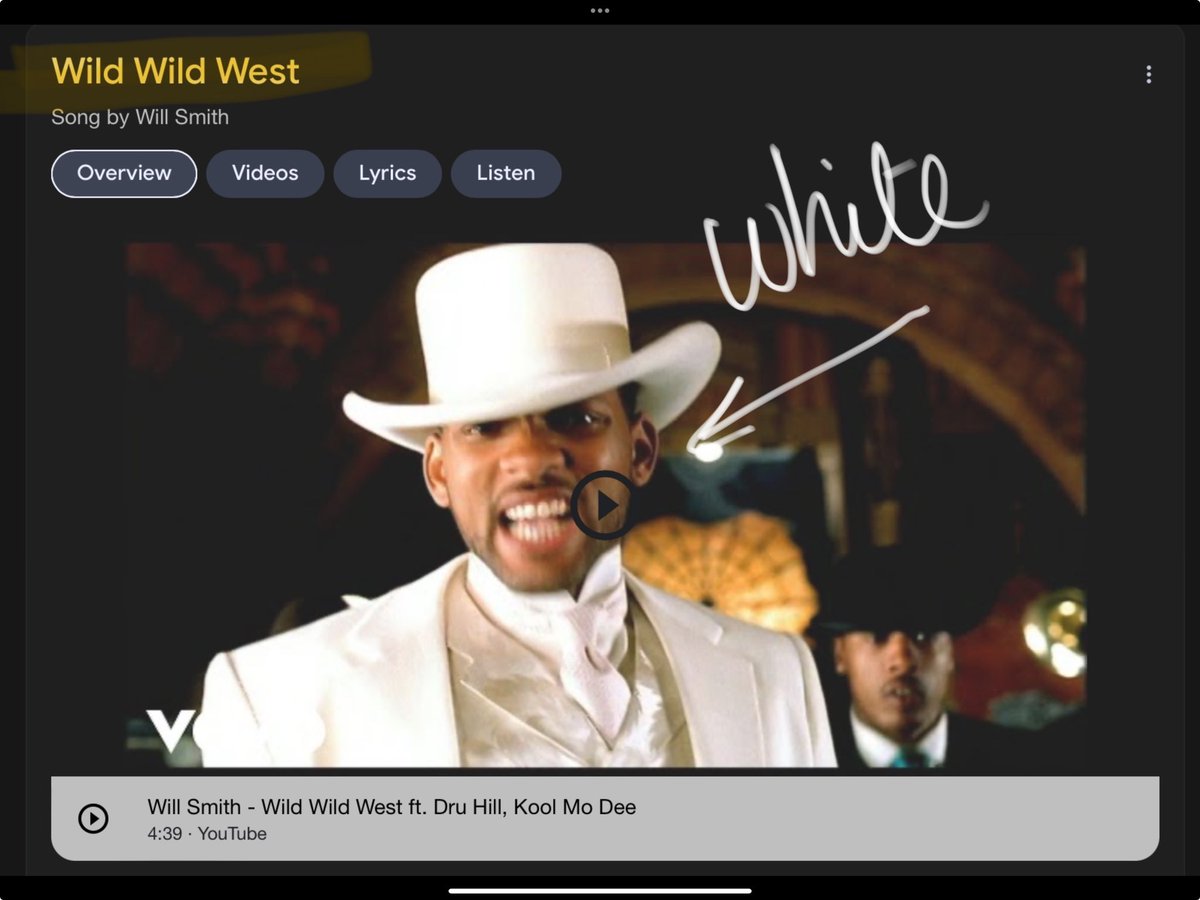The width and height of the screenshot is (1200, 900).
Task: Tap the home indicator bar at bottom
Action: (x=600, y=890)
